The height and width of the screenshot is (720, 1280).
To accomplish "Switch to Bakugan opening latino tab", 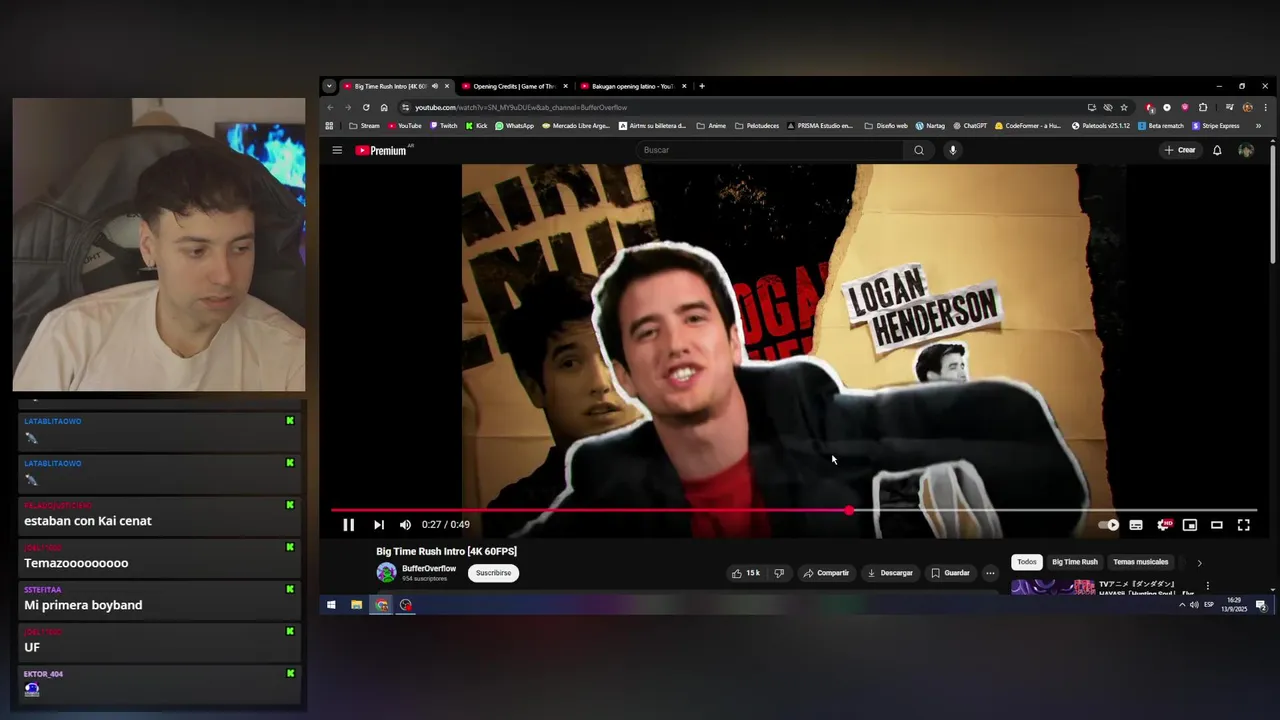I will click(x=633, y=86).
